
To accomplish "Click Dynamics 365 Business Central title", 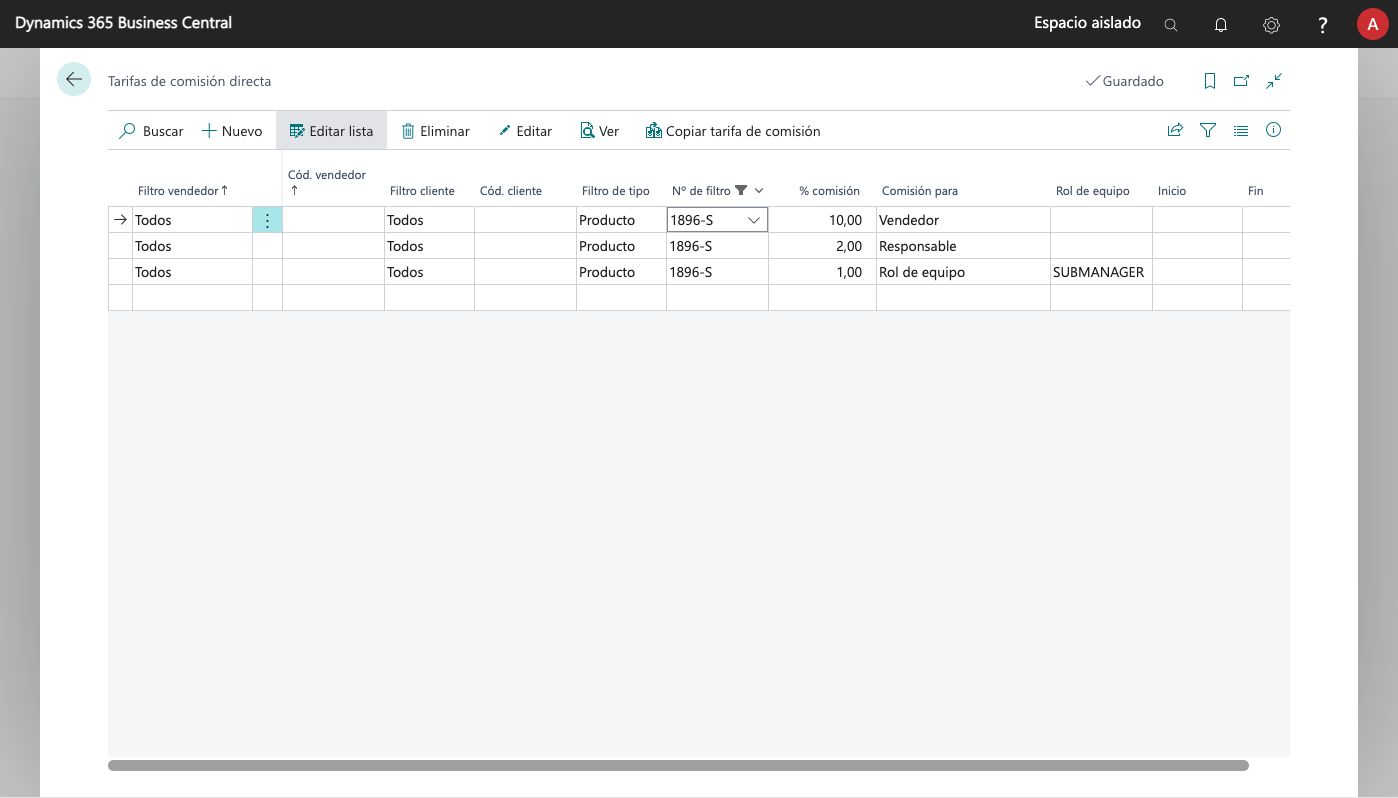I will coord(123,22).
